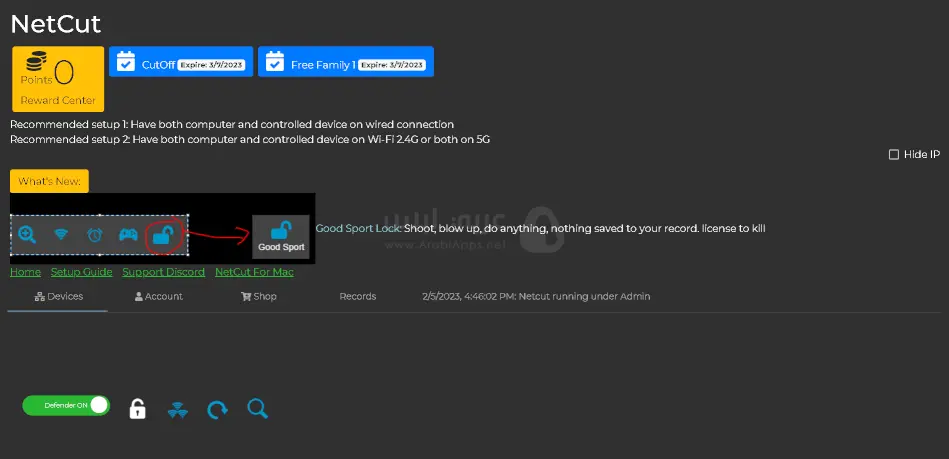This screenshot has width=949, height=459.
Task: Visit the Support Discord link
Action: point(163,272)
